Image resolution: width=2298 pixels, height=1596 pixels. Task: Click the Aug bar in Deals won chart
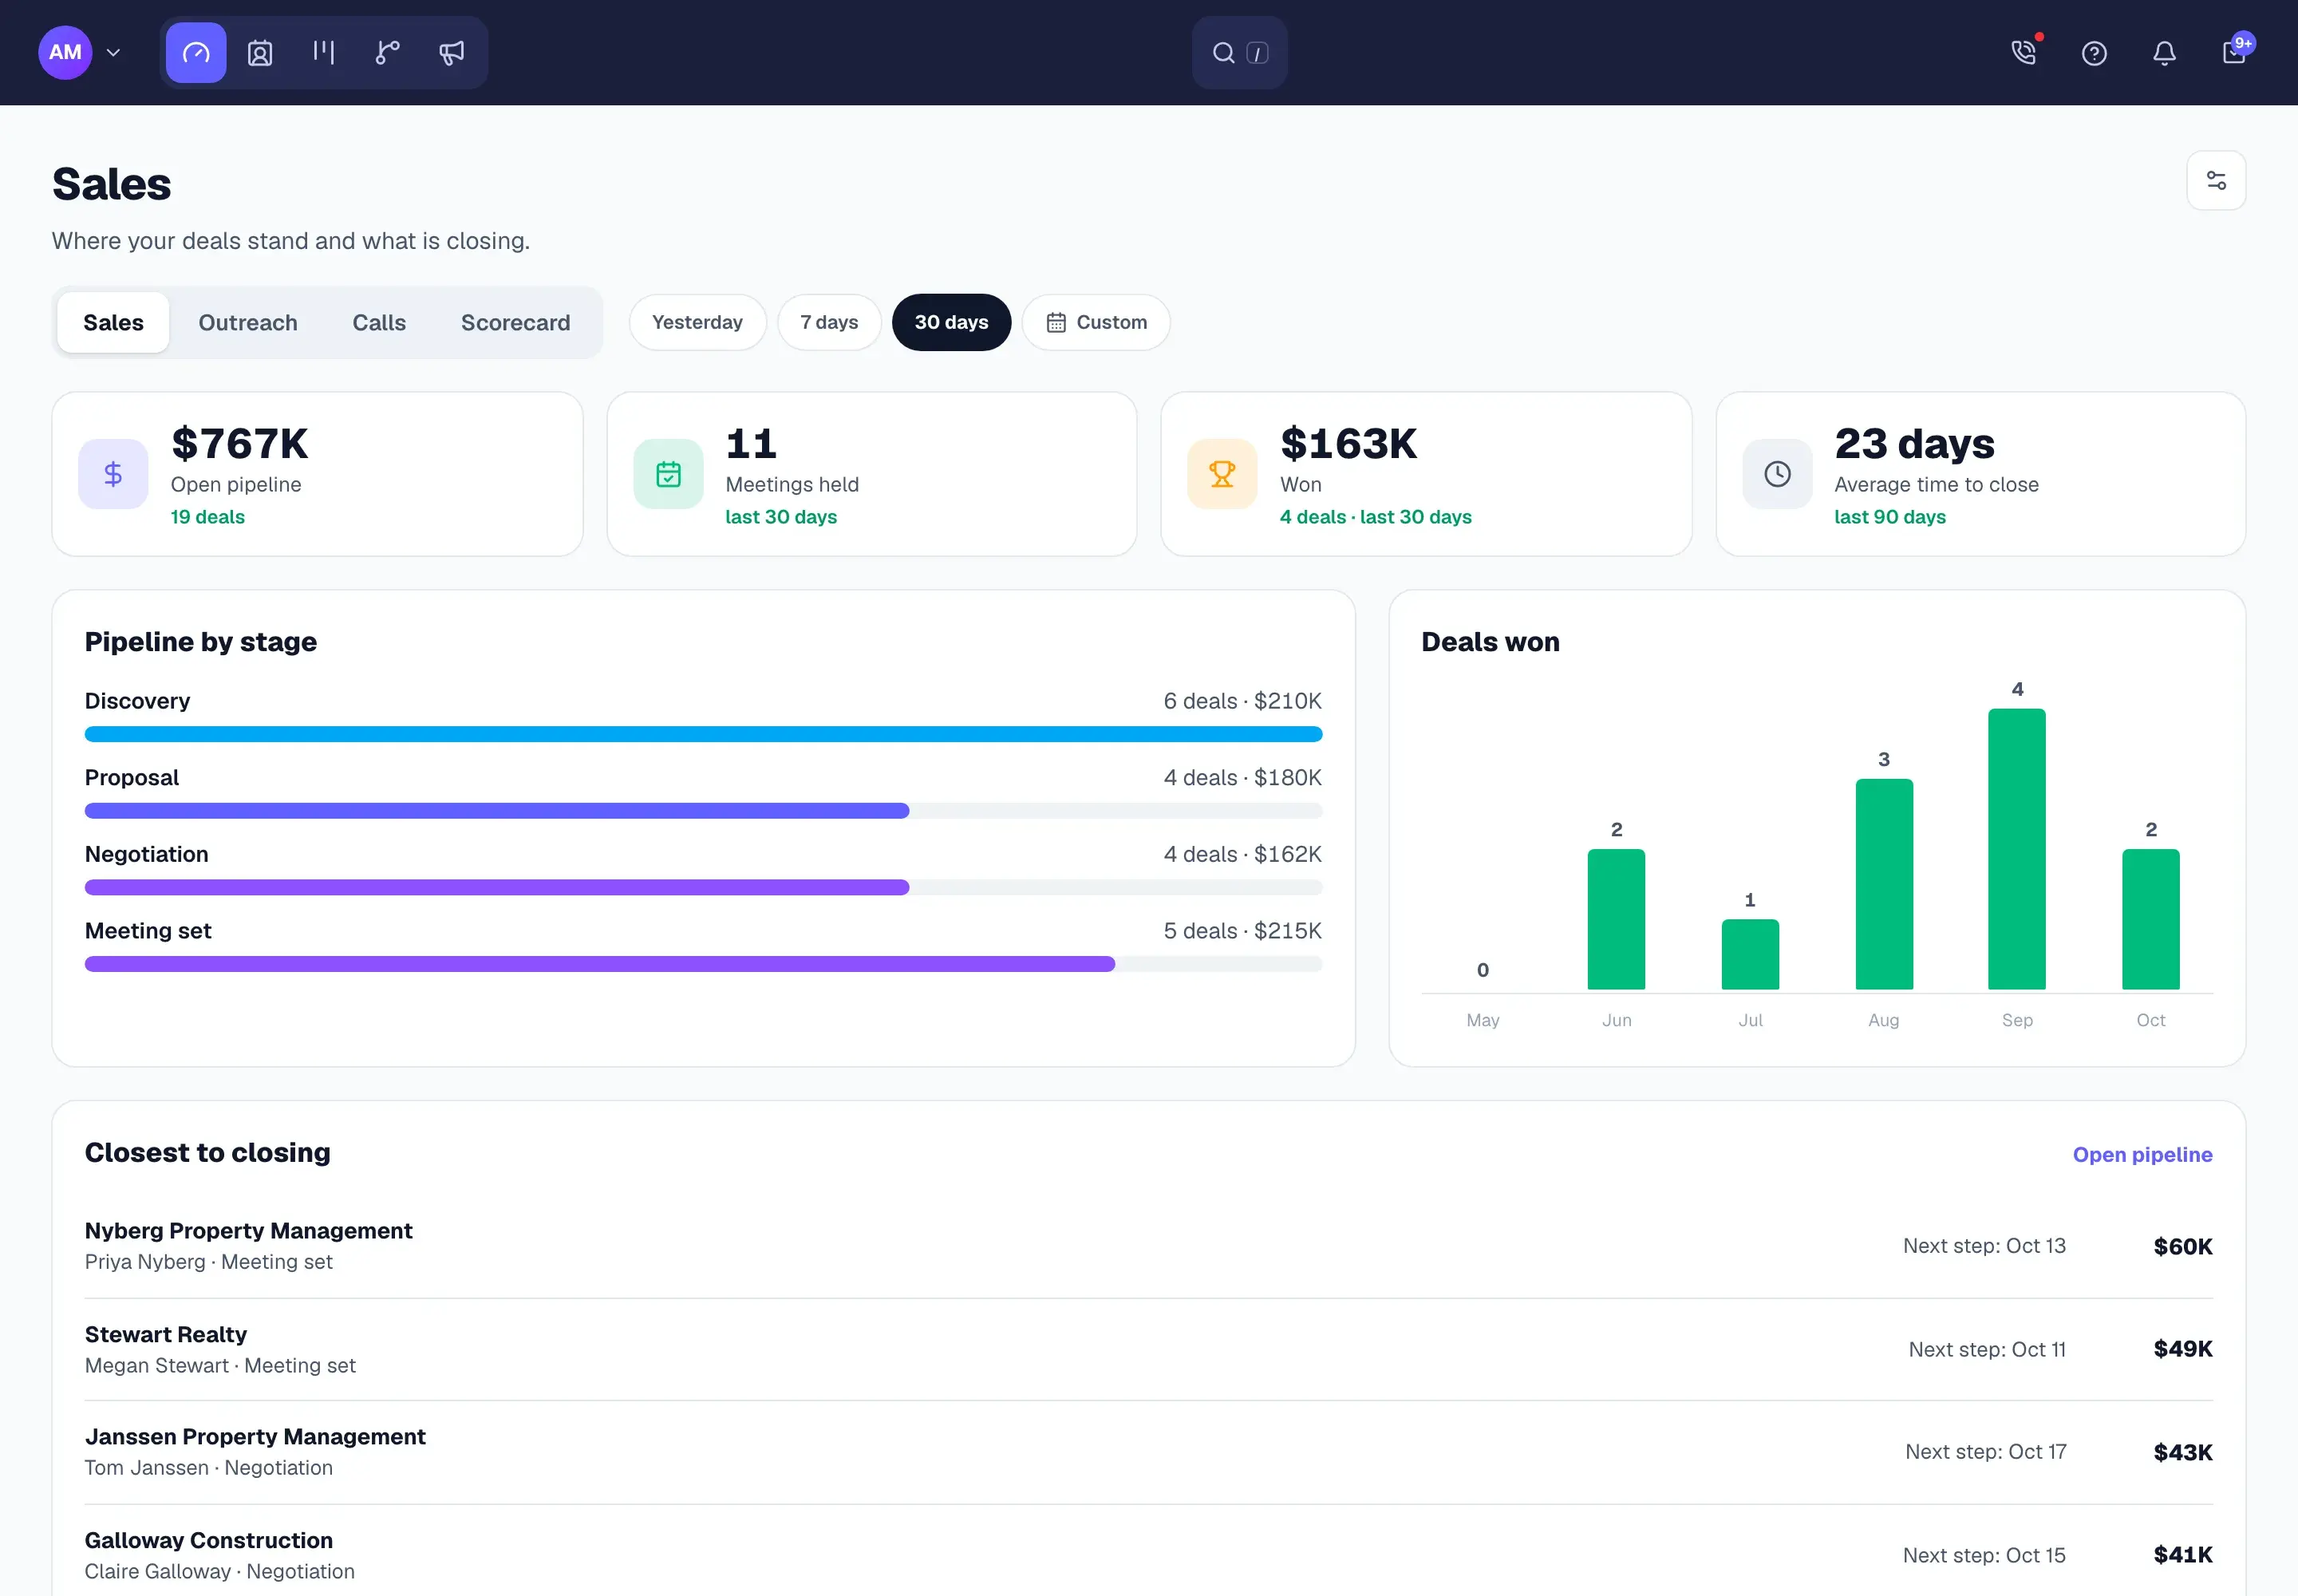click(1884, 884)
